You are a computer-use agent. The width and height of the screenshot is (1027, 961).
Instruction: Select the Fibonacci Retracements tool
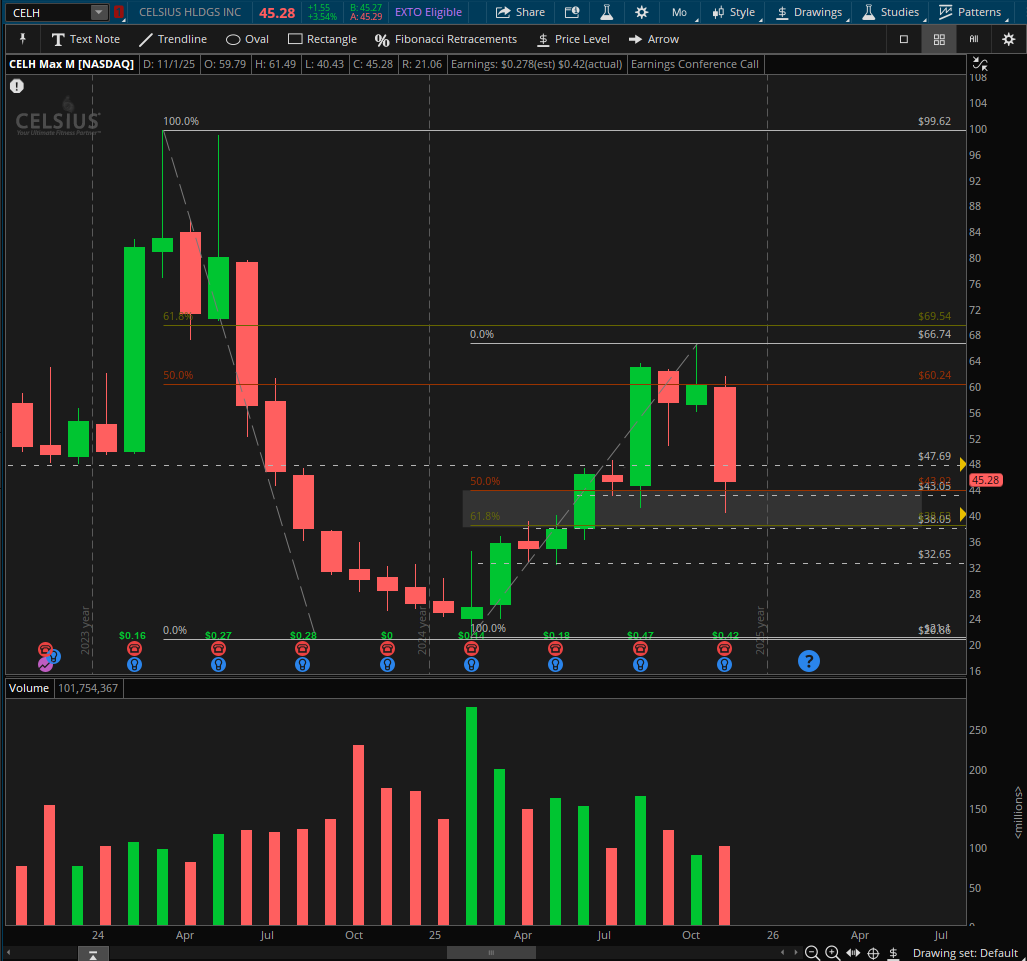click(445, 39)
